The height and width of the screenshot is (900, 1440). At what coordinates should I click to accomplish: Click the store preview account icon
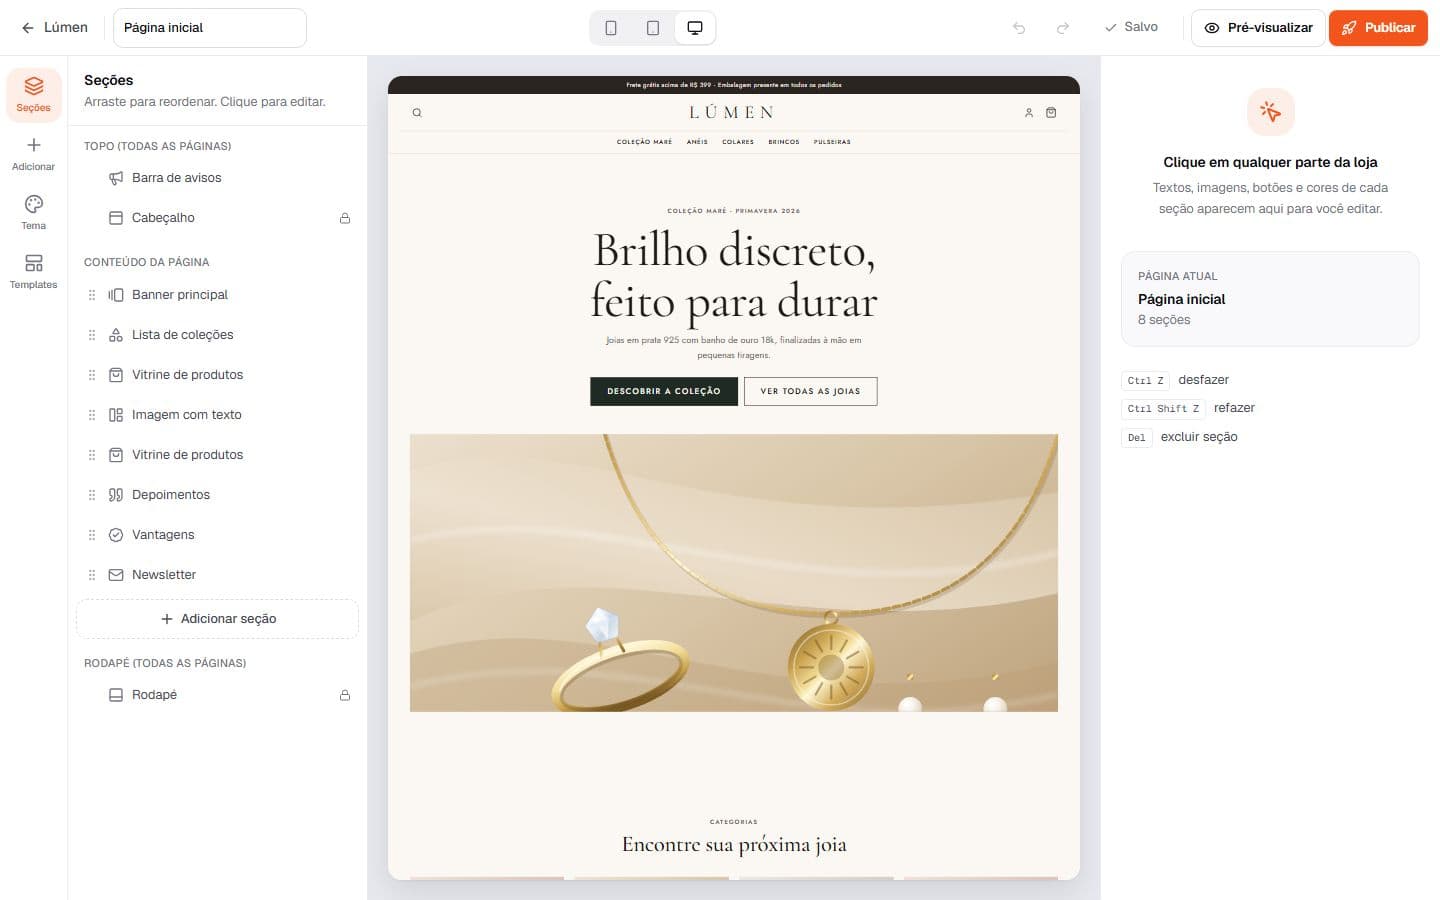click(1029, 113)
